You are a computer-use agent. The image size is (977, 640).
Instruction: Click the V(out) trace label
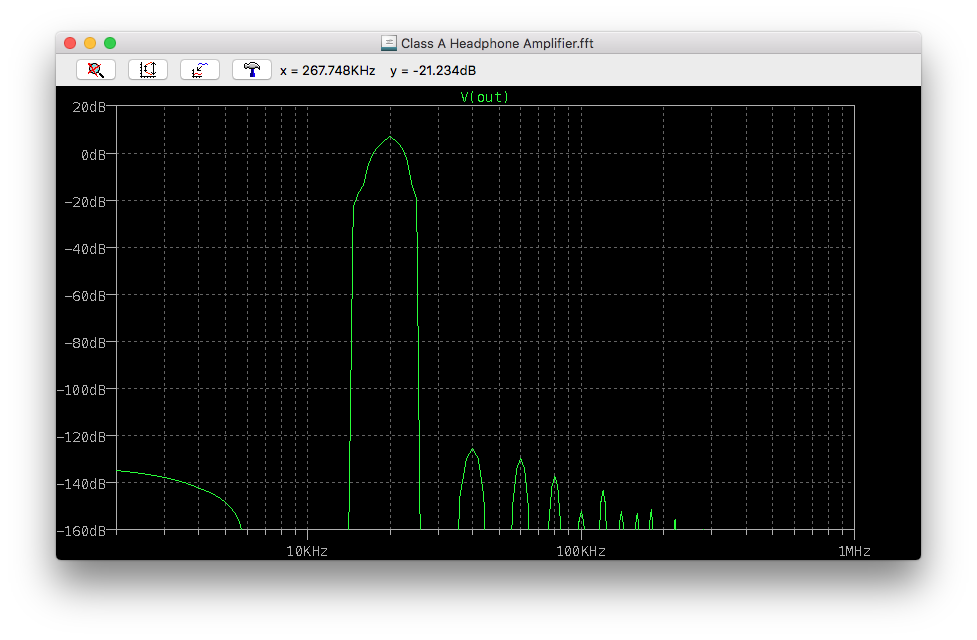click(x=485, y=97)
